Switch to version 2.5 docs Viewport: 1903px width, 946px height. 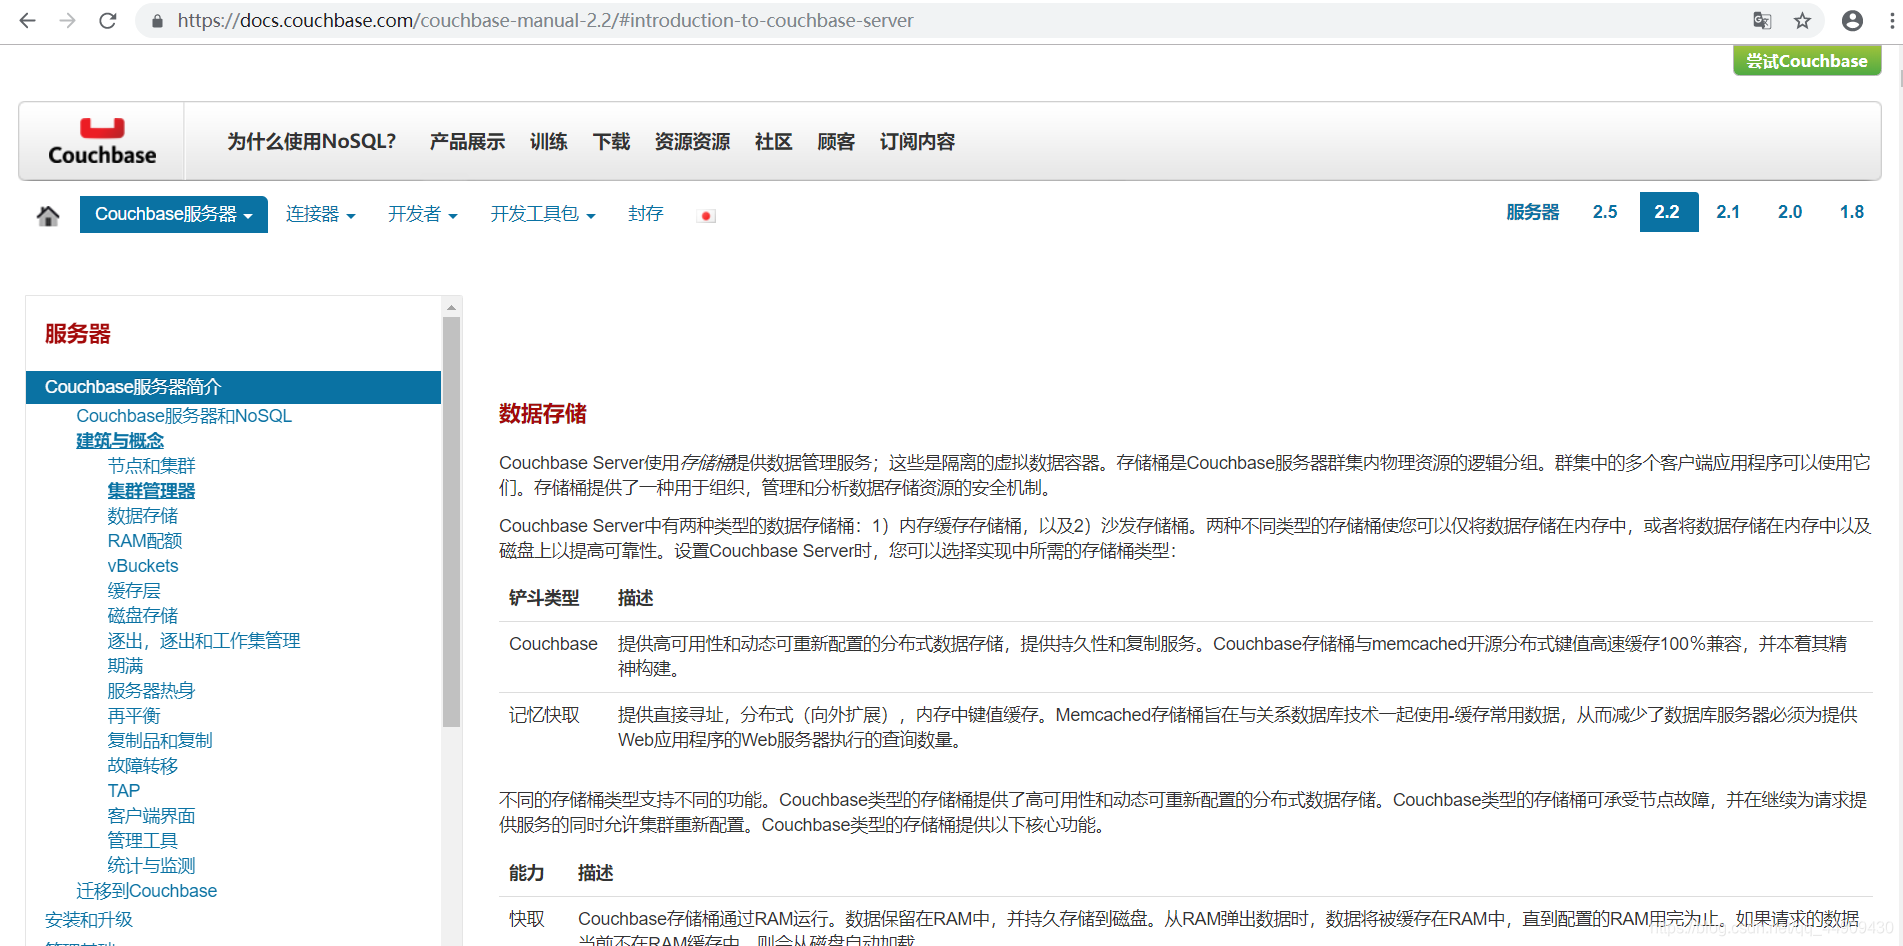pos(1605,212)
